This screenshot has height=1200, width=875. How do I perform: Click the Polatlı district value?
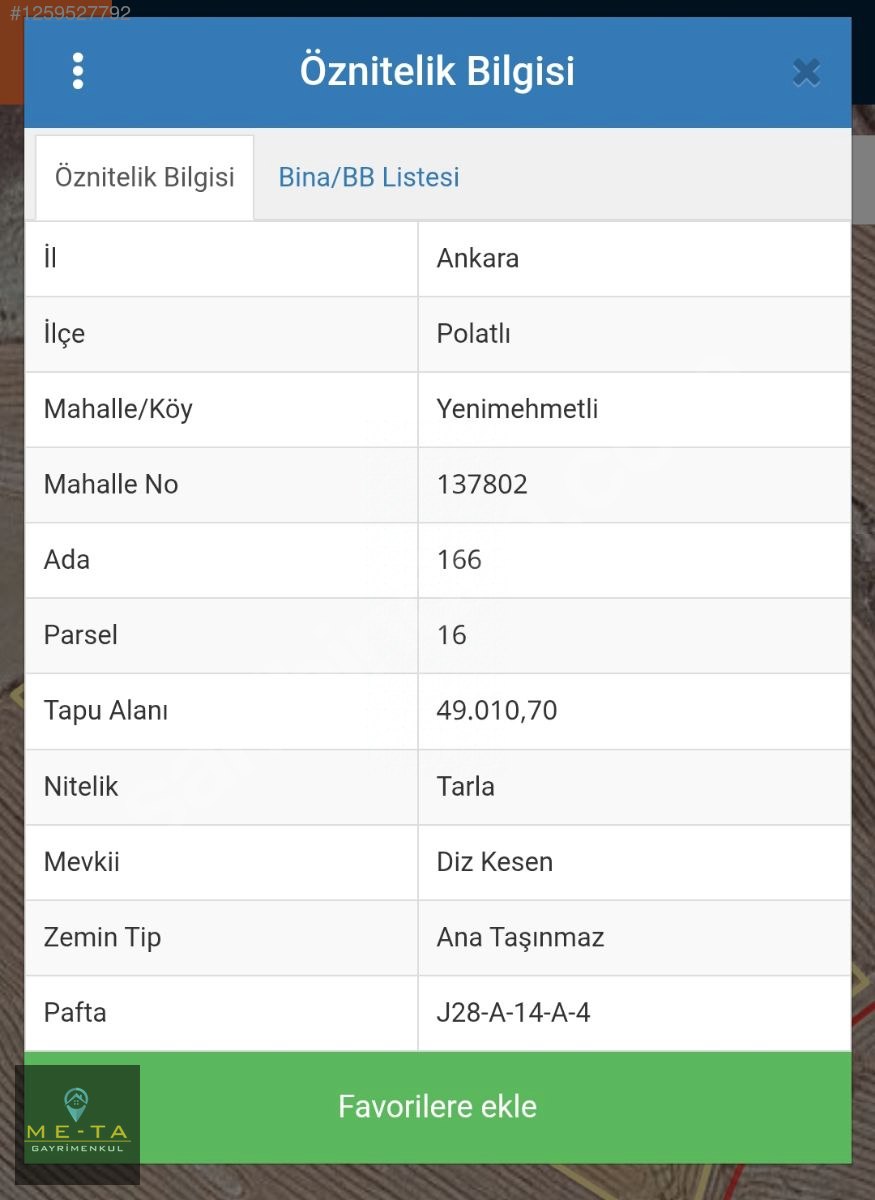tap(474, 334)
